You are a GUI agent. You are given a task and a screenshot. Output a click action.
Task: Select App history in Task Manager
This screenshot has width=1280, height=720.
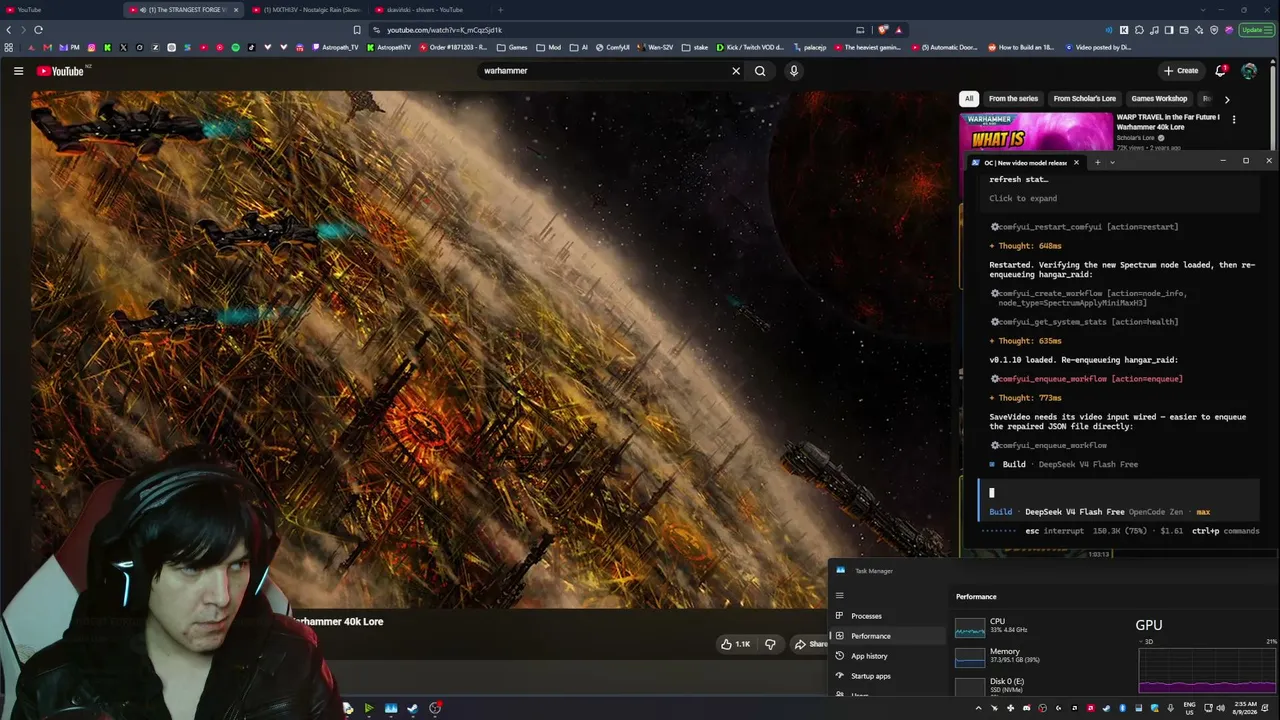click(x=887, y=656)
